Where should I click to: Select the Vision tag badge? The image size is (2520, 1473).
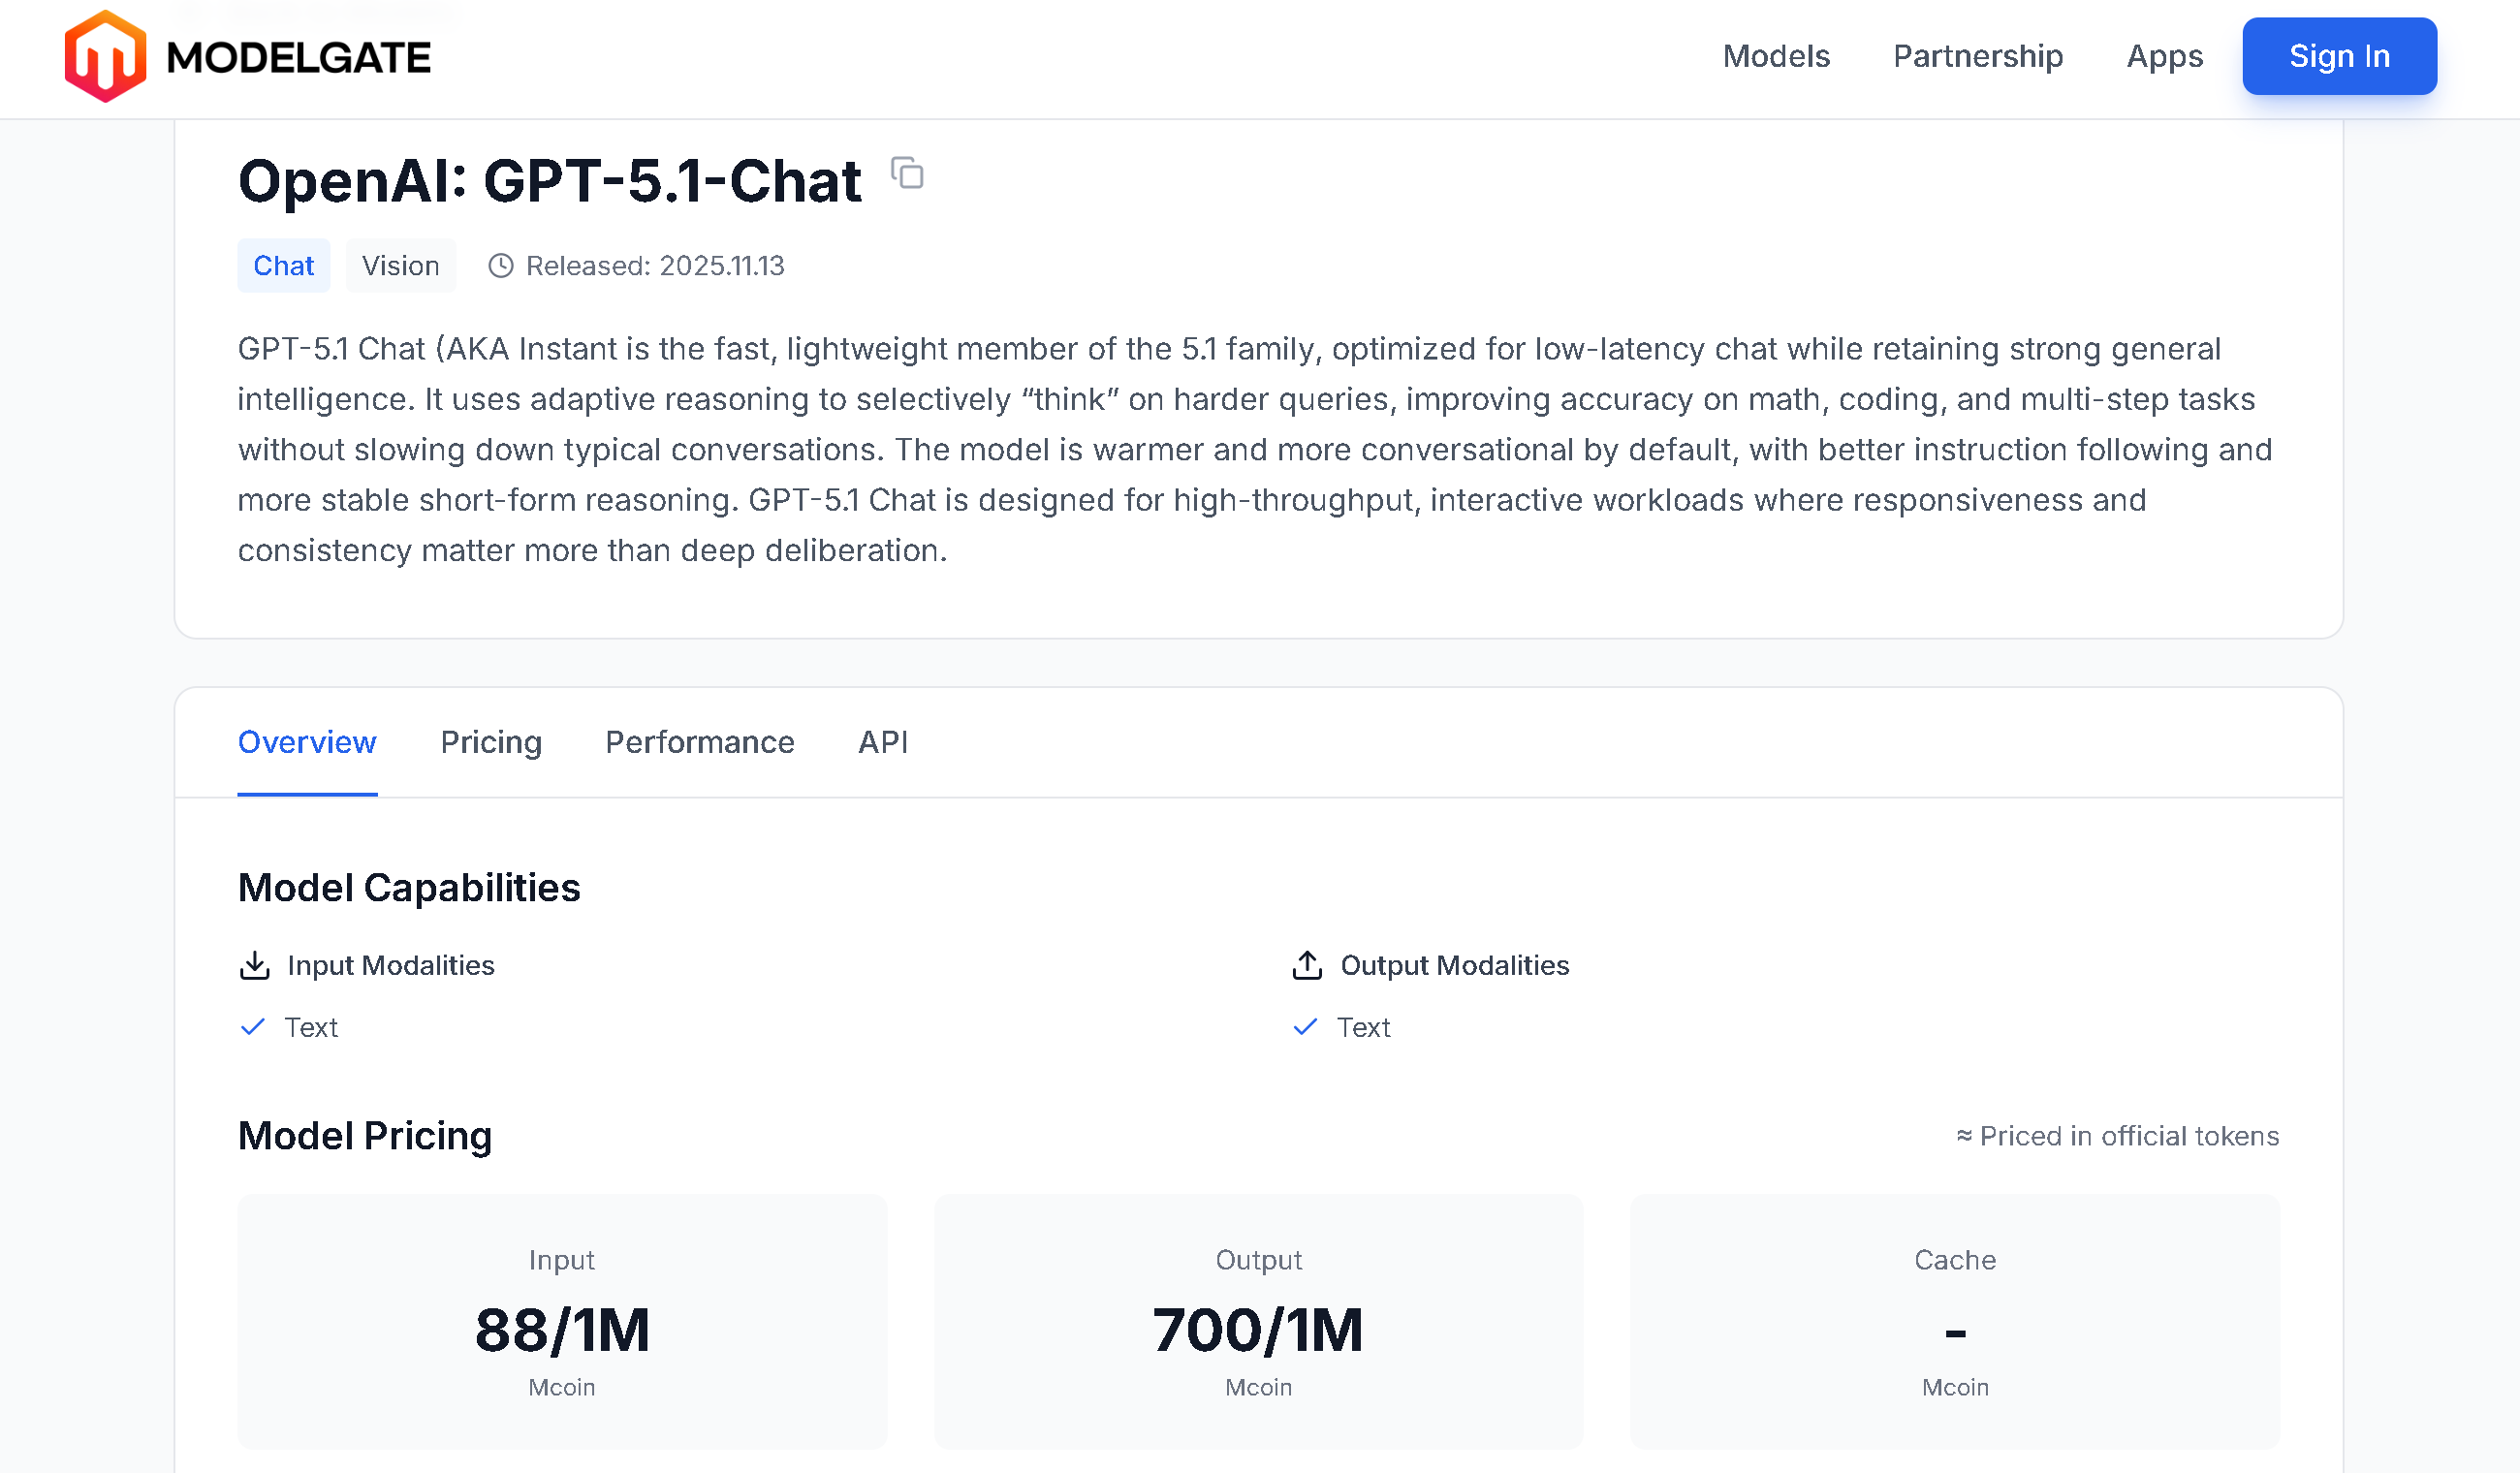point(400,266)
